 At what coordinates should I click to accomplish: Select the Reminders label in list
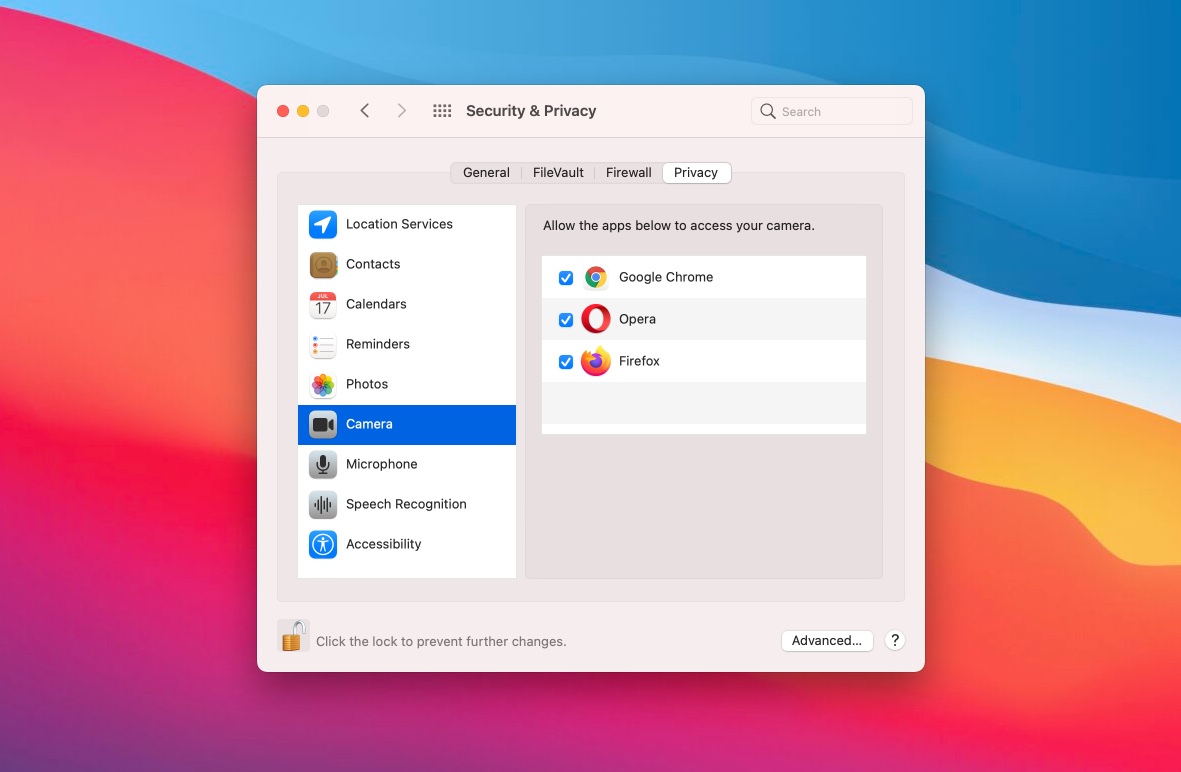pos(377,343)
